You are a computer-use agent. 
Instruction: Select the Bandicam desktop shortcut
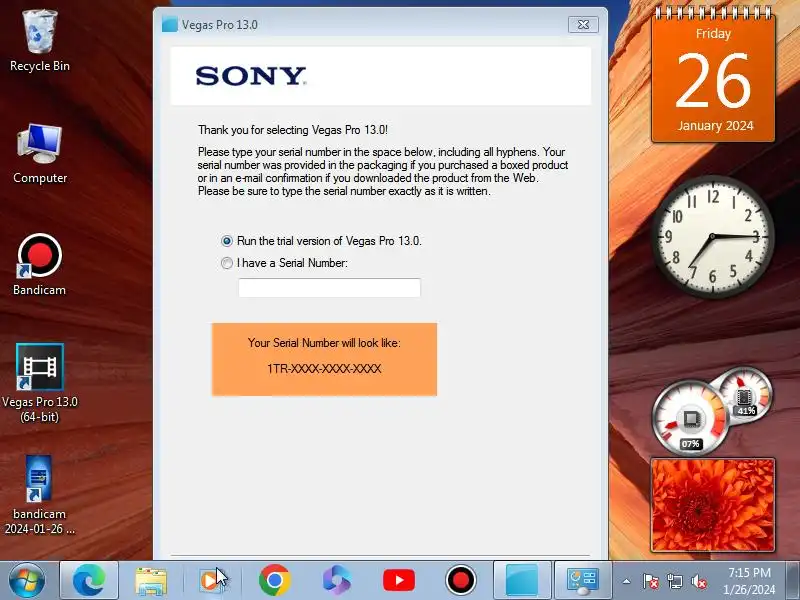tap(40, 264)
